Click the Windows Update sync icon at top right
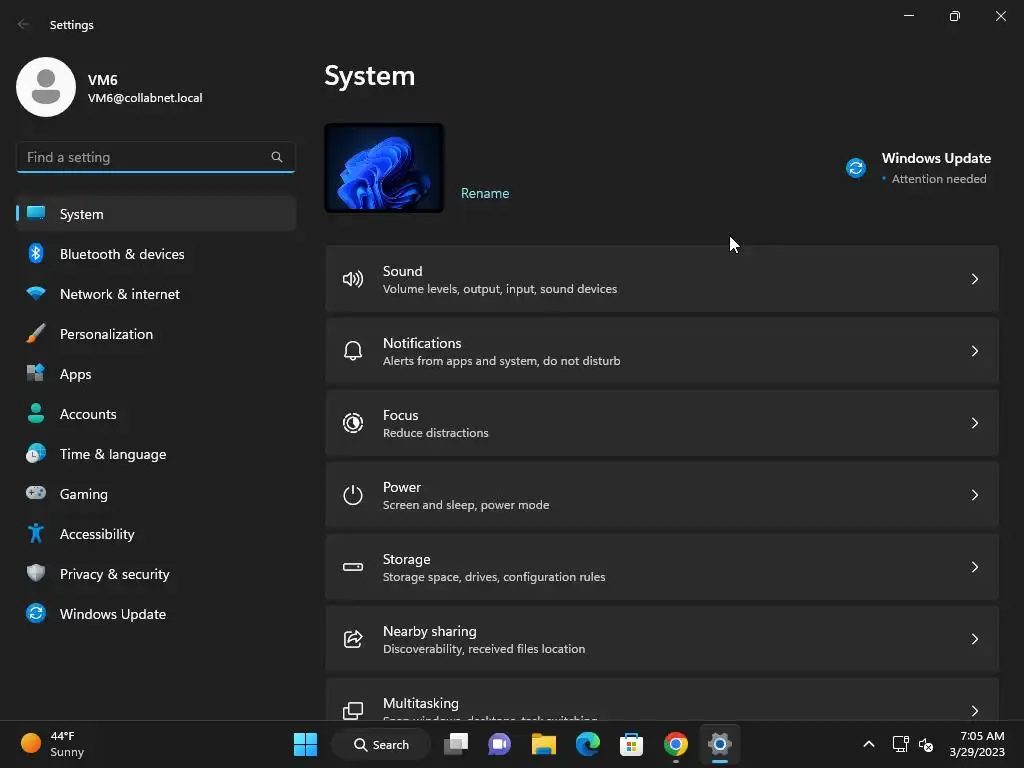This screenshot has height=768, width=1024. [x=856, y=168]
